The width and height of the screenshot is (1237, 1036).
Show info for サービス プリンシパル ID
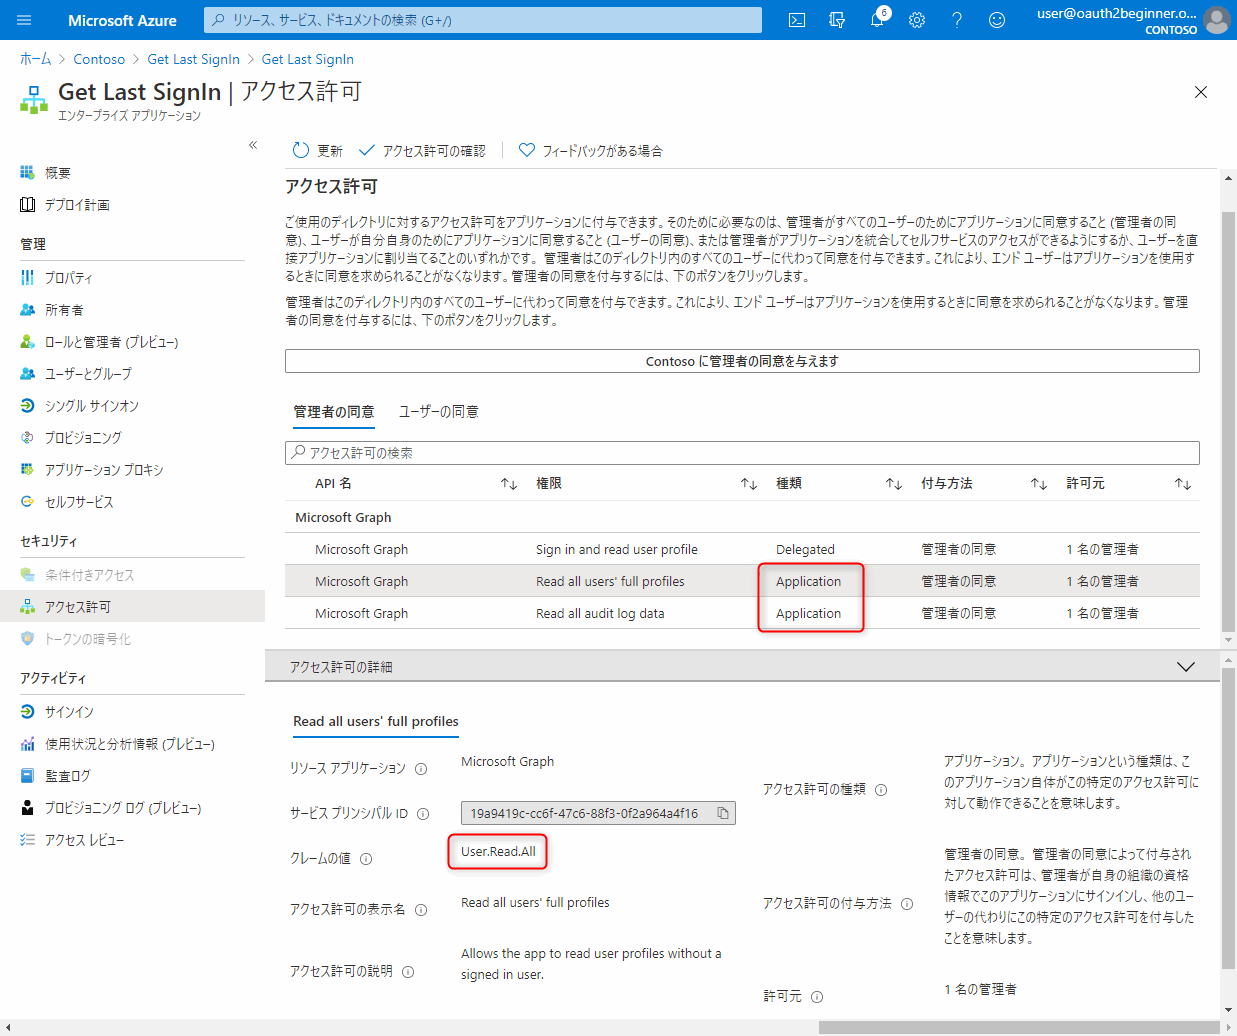tap(423, 814)
